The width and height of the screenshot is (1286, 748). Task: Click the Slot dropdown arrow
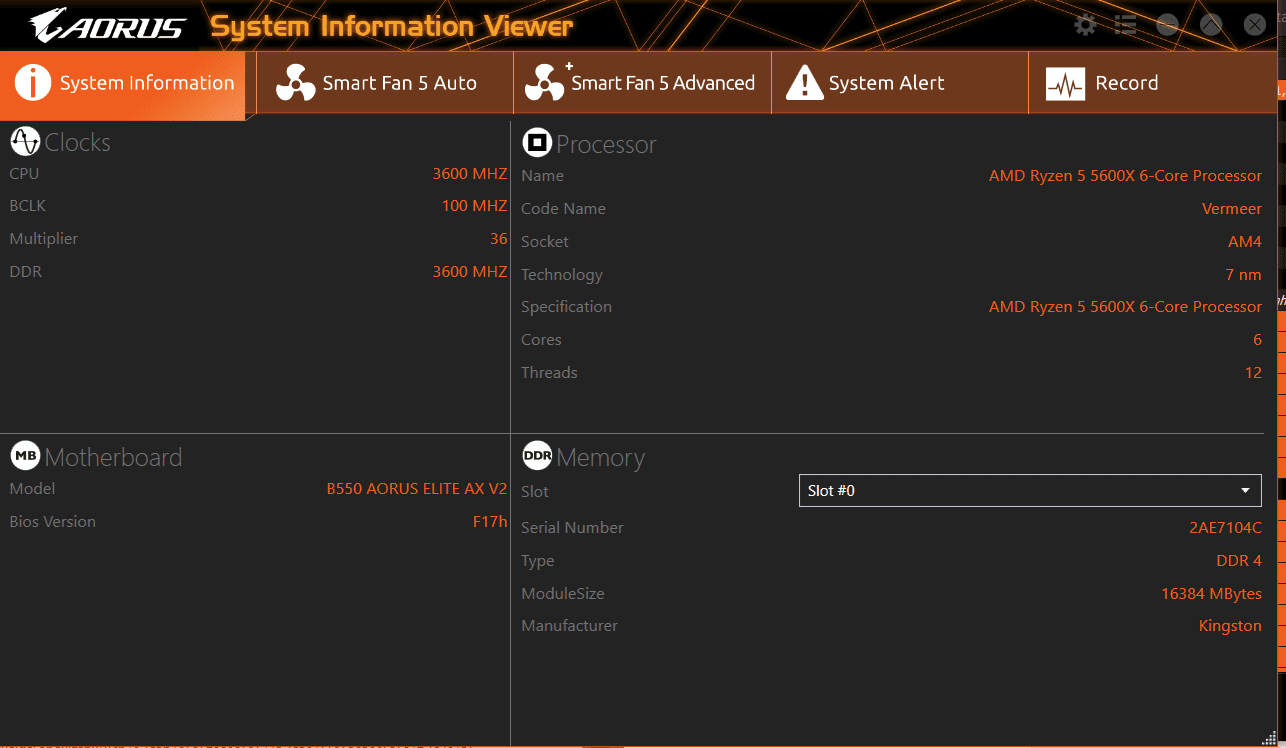(x=1245, y=491)
